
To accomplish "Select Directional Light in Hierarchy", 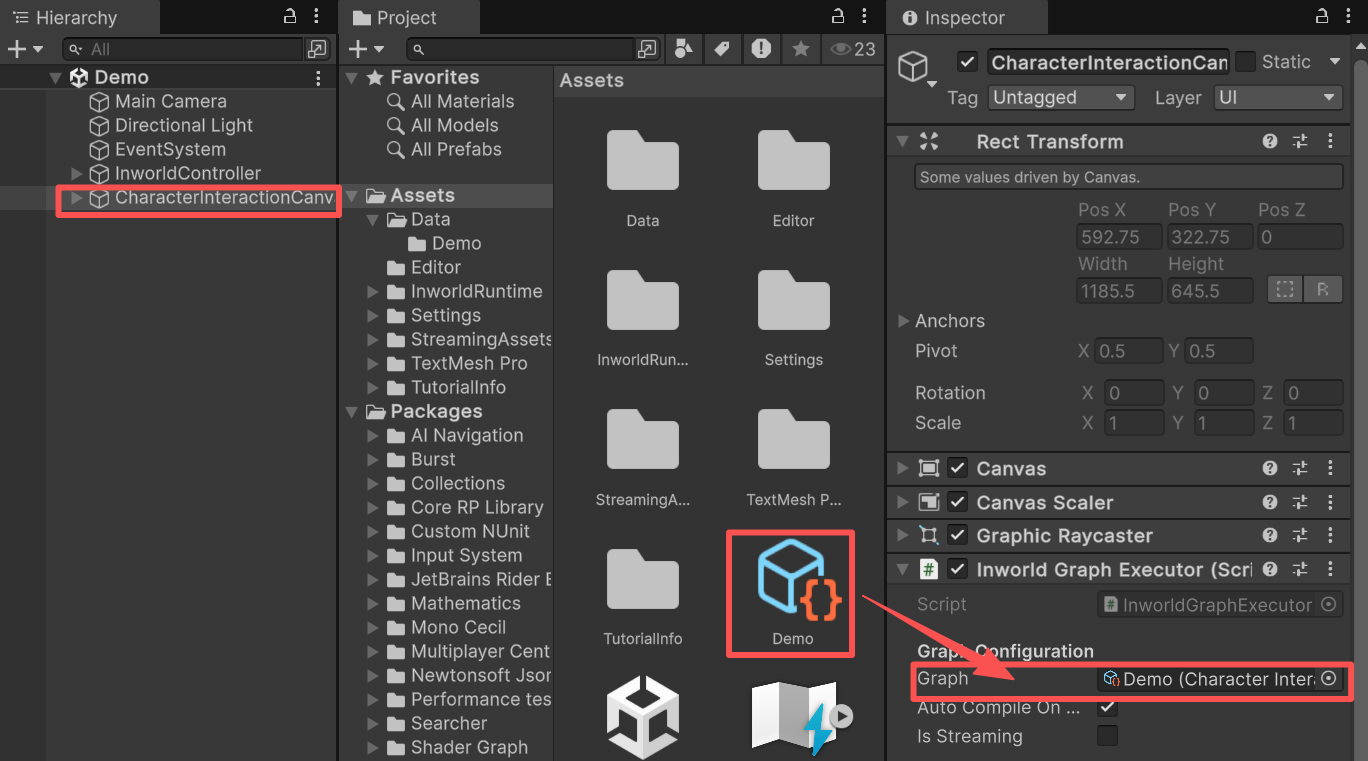I will click(x=183, y=125).
